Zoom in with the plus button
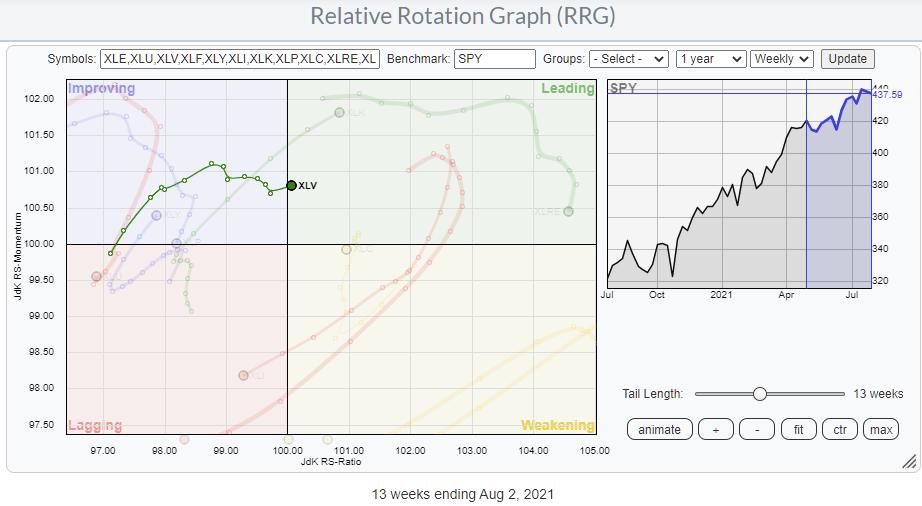This screenshot has height=506, width=922. [715, 429]
